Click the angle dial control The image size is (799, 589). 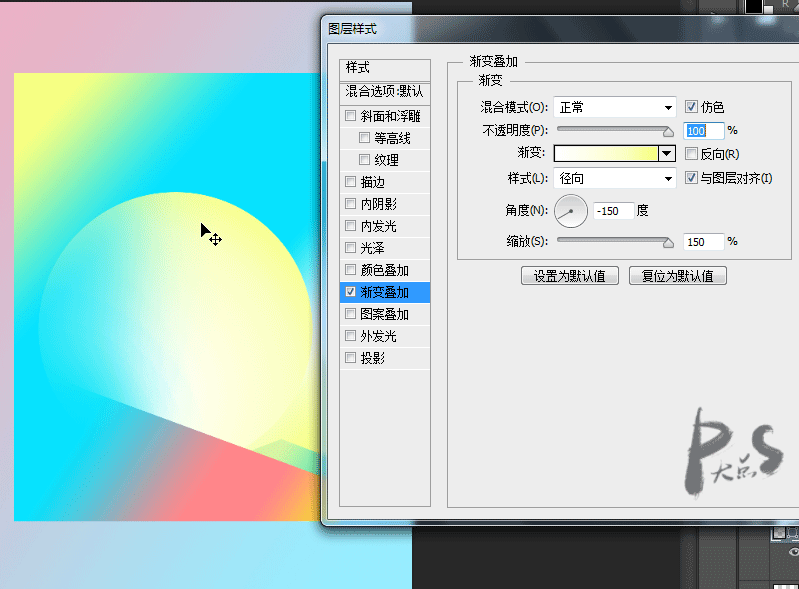pyautogui.click(x=571, y=211)
